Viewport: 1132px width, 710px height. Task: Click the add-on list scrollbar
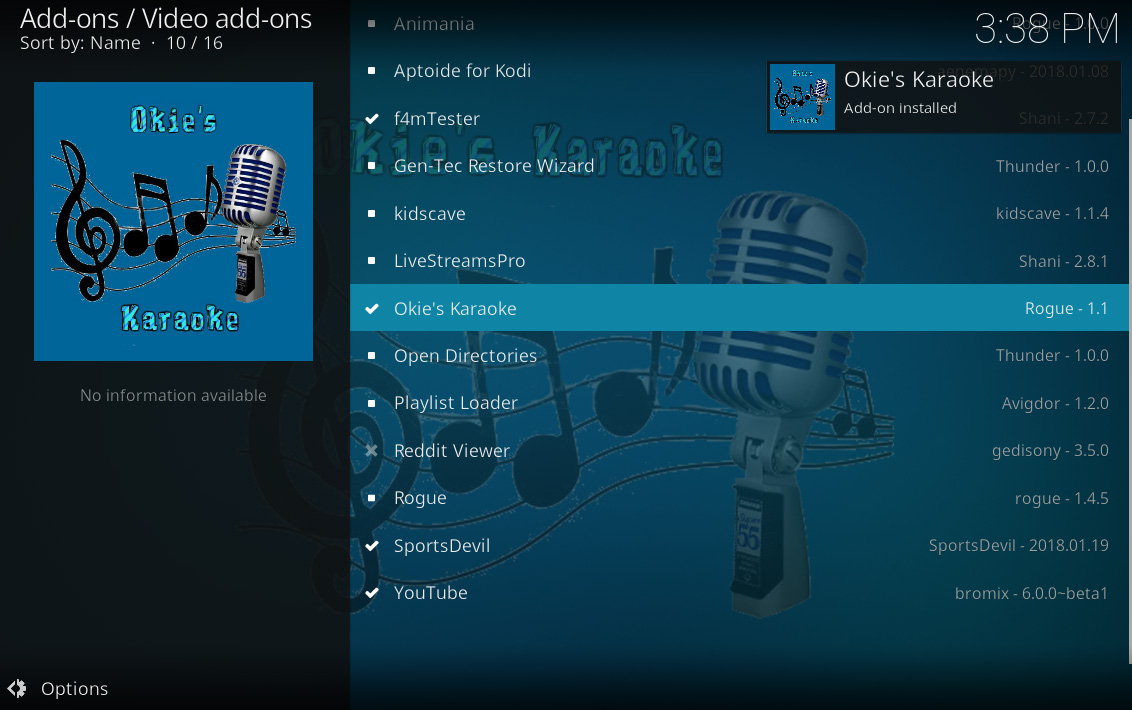pos(1129,391)
